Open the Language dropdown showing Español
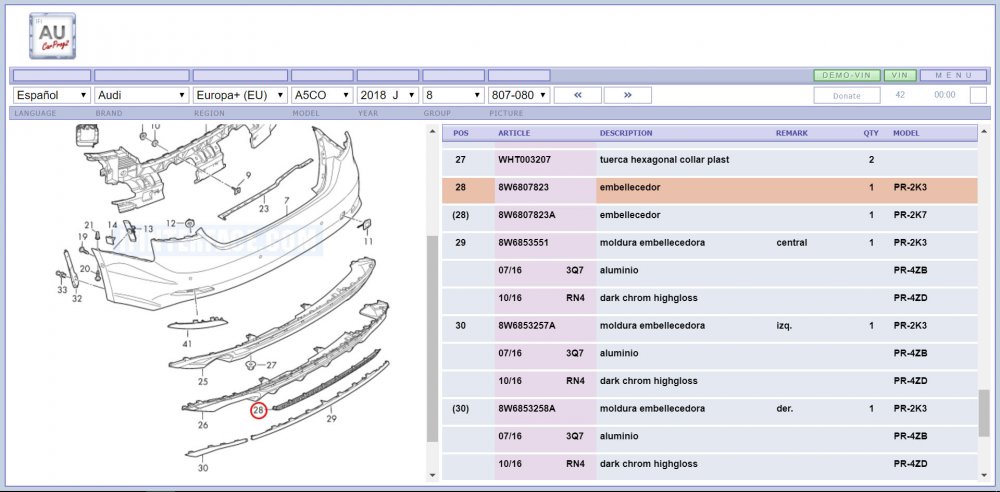Image resolution: width=1000 pixels, height=492 pixels. pos(52,95)
